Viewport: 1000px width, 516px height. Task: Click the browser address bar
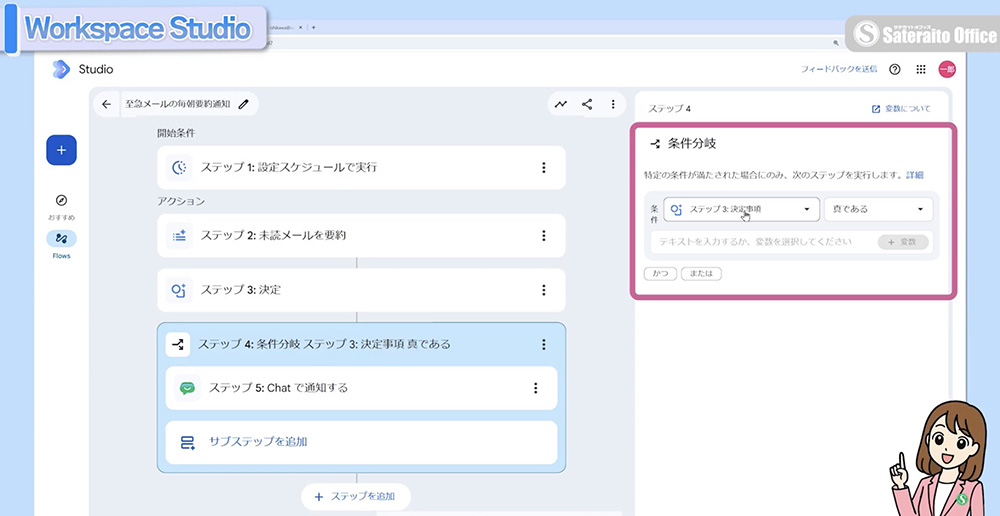pos(548,43)
